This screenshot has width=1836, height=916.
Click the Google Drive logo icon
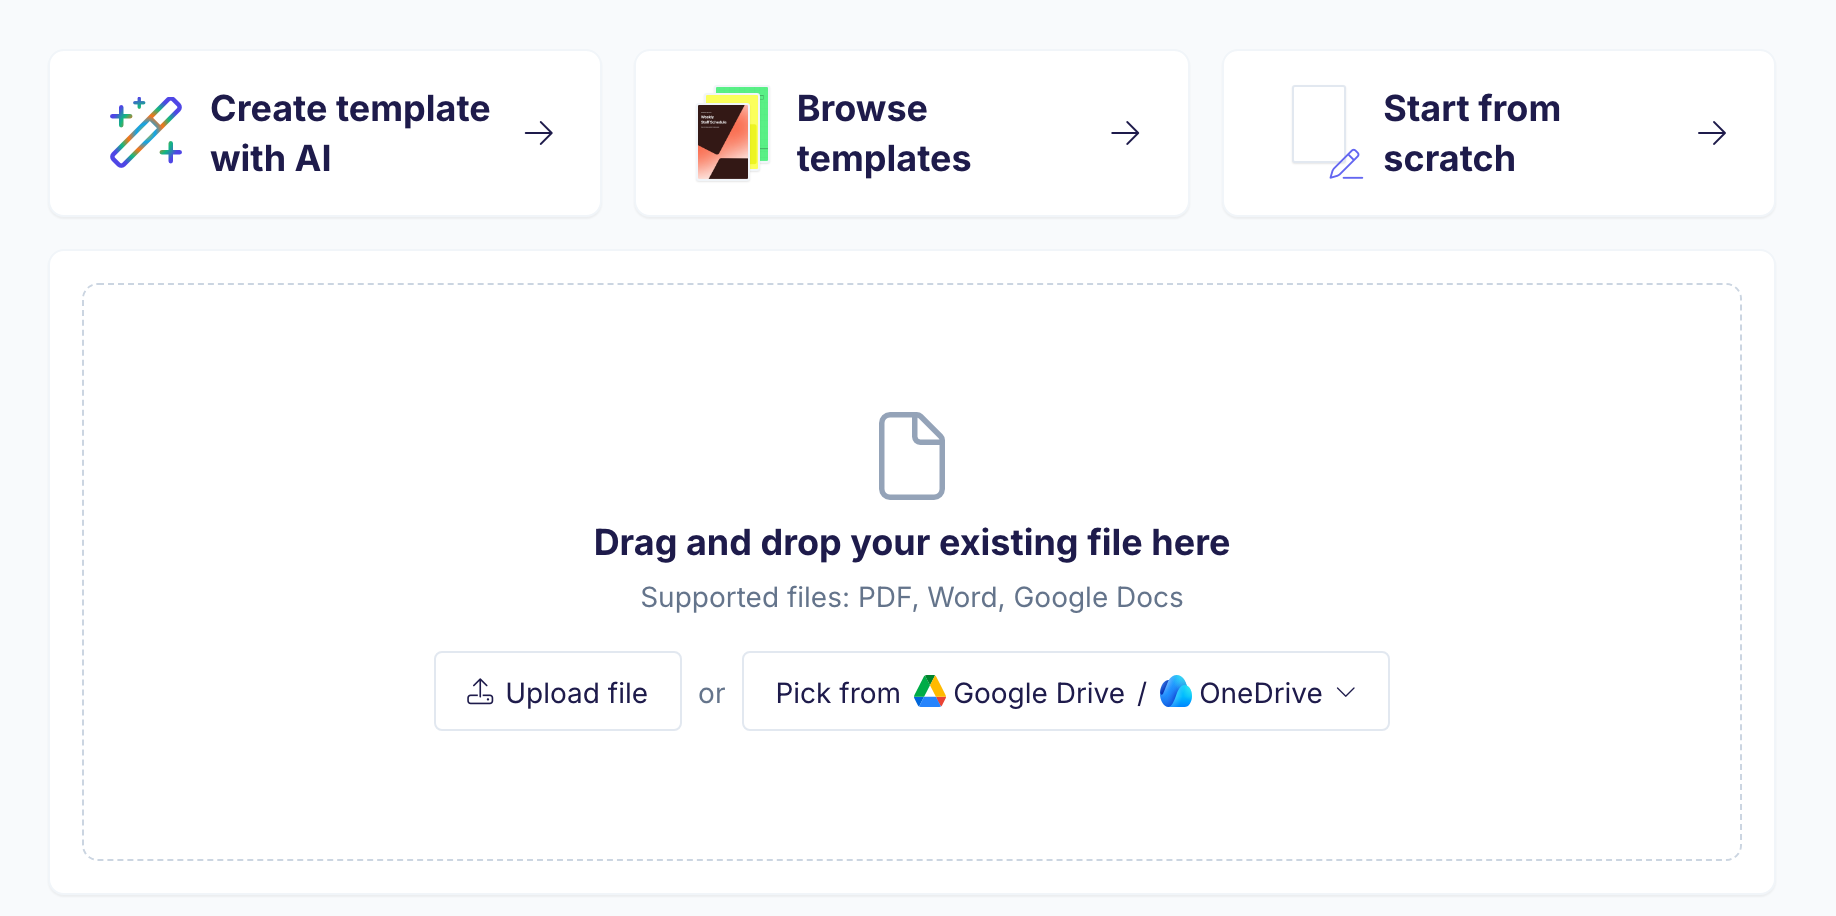click(x=930, y=691)
